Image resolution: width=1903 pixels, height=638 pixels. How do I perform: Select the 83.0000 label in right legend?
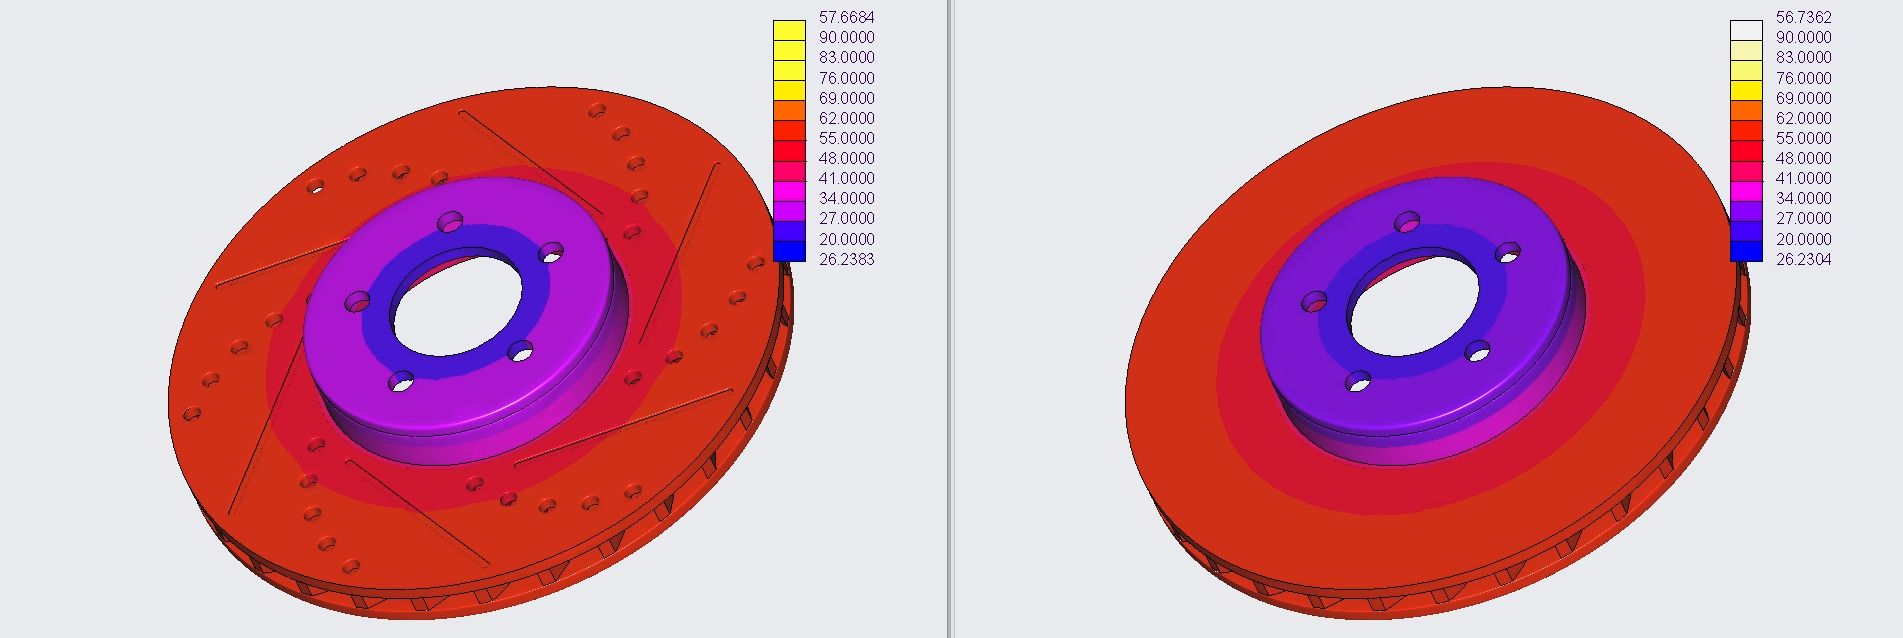(1803, 57)
